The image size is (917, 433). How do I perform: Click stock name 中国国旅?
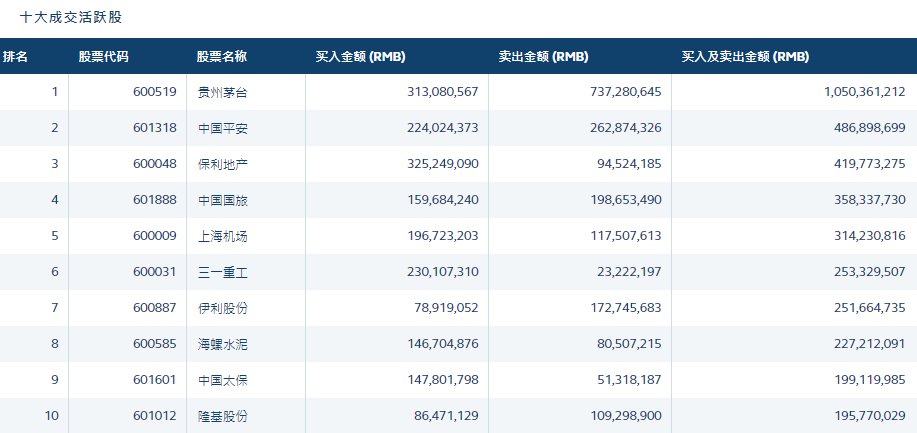[223, 200]
